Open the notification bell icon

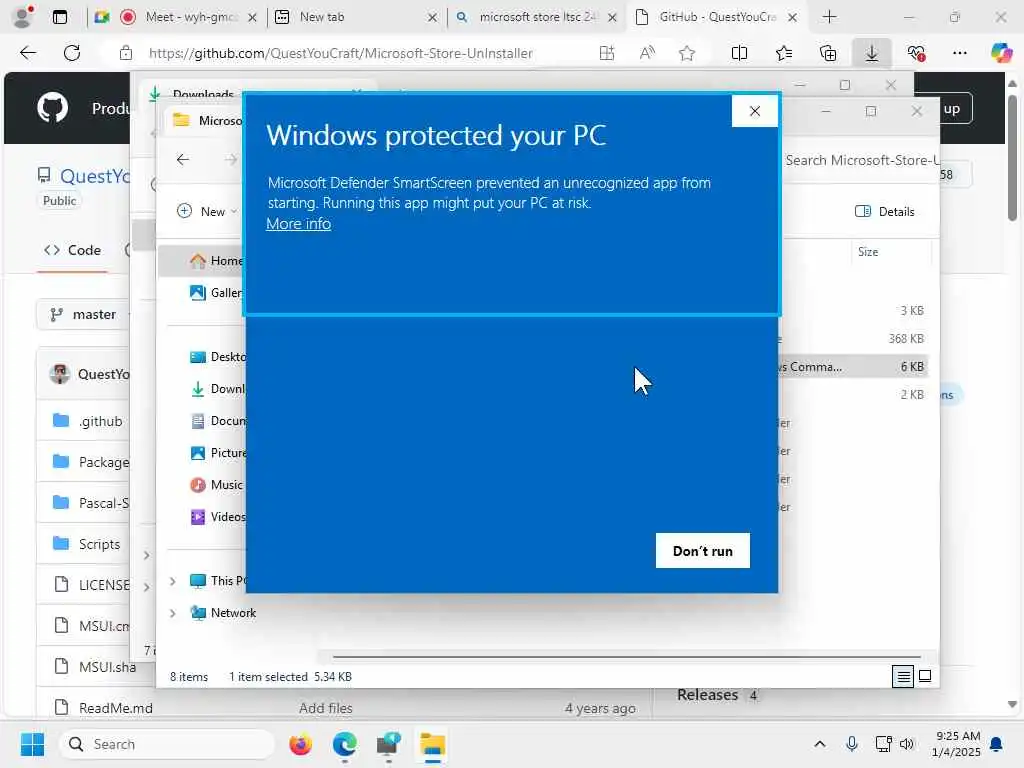coord(997,744)
